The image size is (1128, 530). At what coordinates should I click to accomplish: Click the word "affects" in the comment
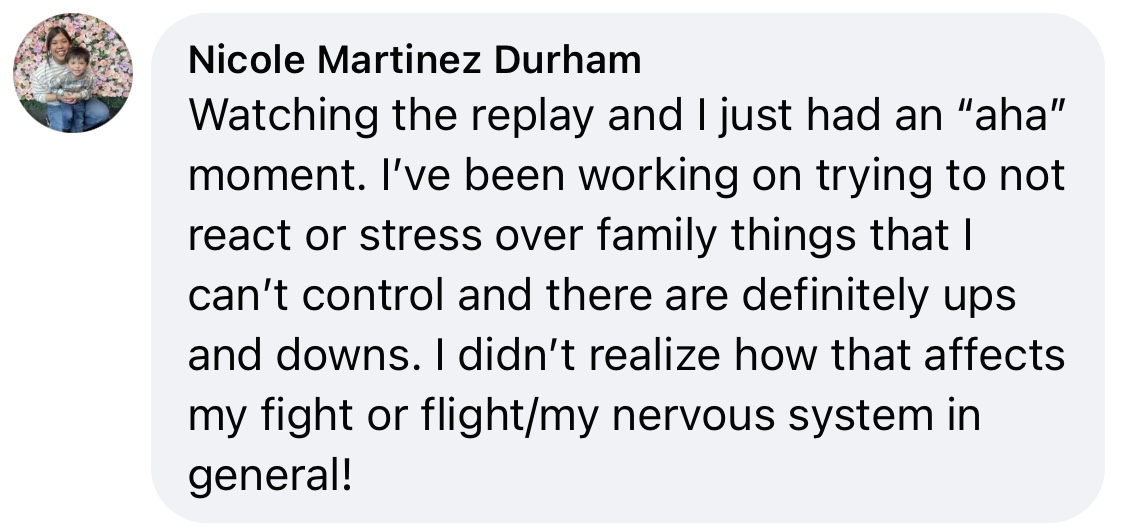pyautogui.click(x=994, y=356)
